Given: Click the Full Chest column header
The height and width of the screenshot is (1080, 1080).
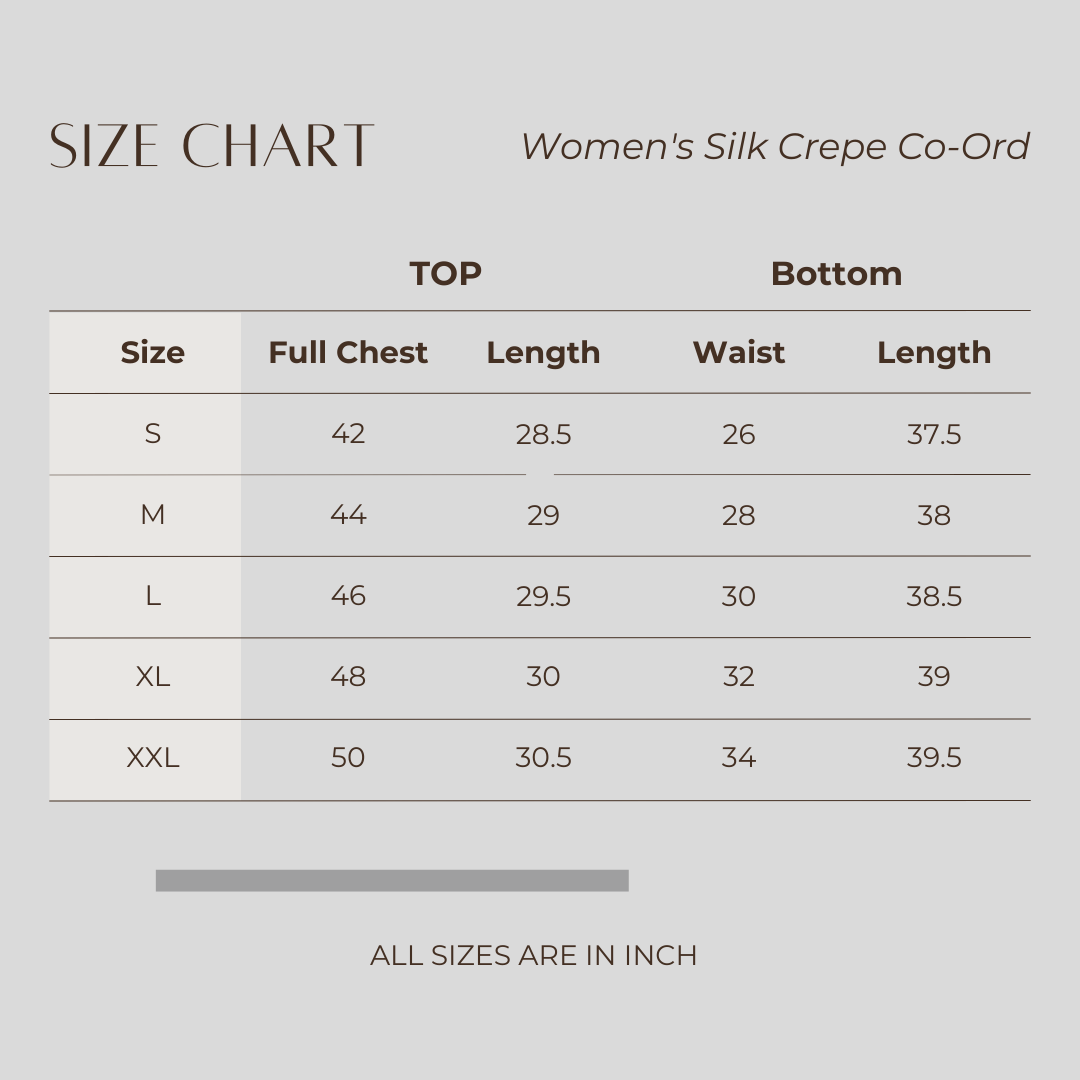Looking at the screenshot, I should (348, 352).
